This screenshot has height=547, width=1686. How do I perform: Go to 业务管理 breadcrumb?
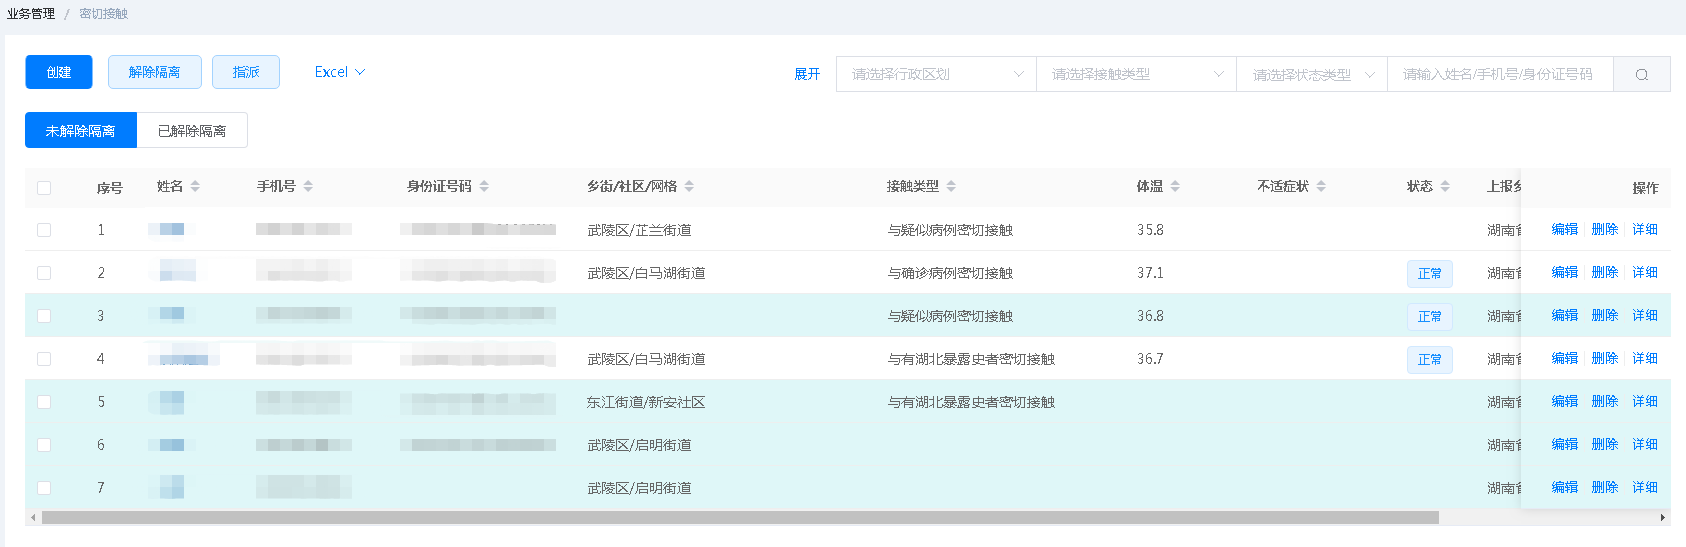[x=31, y=14]
